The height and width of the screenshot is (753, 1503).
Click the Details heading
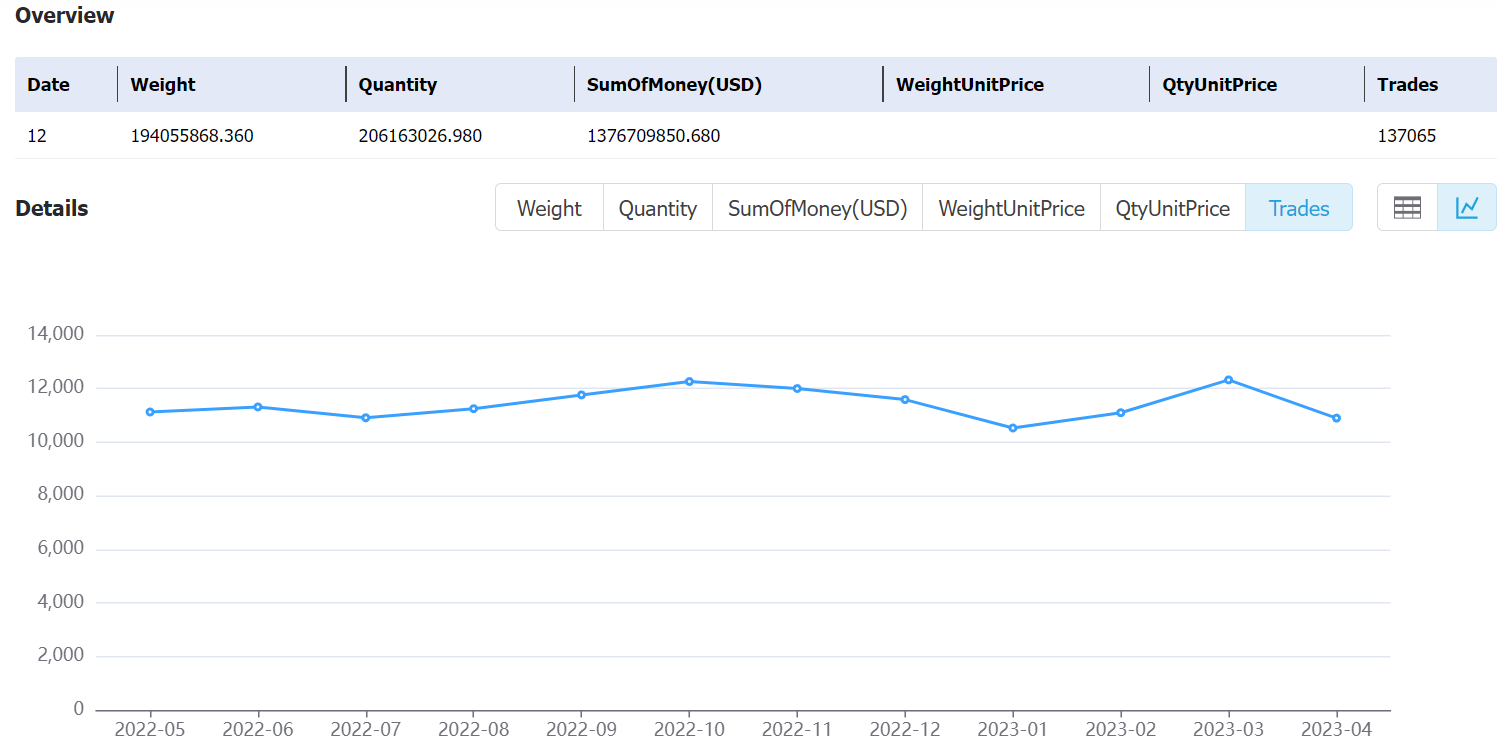[52, 208]
